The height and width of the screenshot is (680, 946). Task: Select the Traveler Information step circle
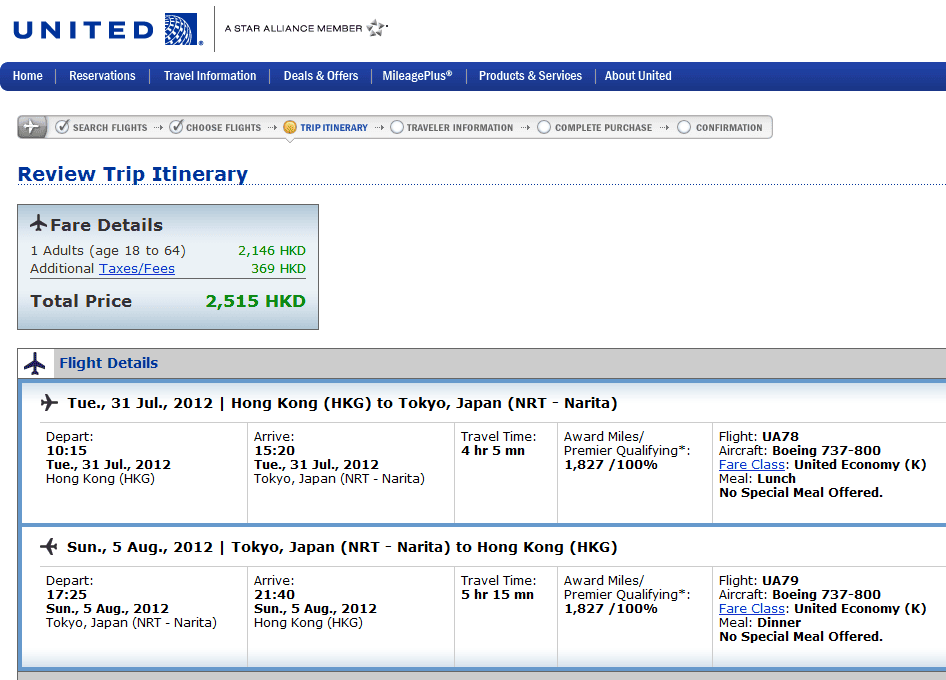(397, 127)
